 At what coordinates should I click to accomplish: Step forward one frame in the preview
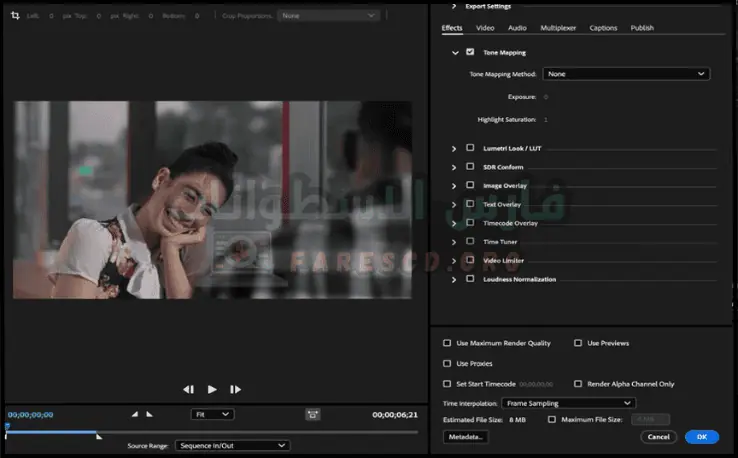tap(236, 389)
